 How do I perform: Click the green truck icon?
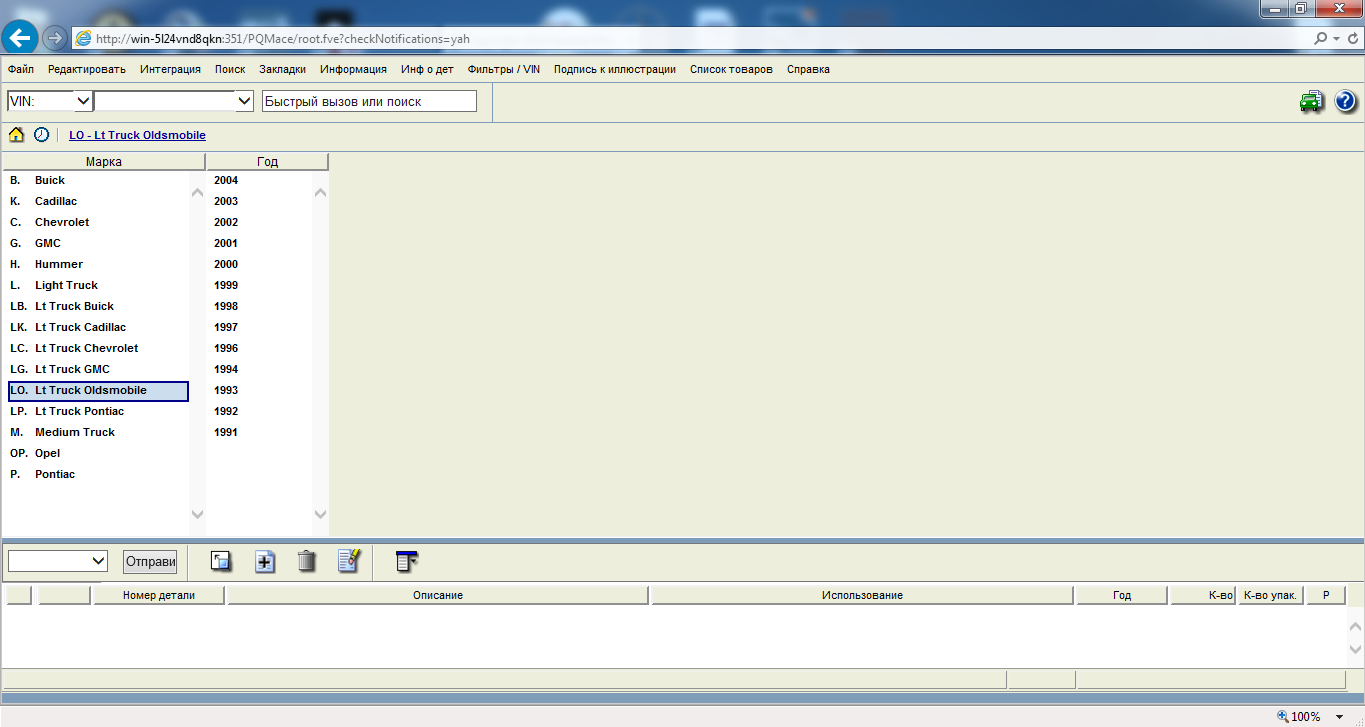[x=1312, y=101]
